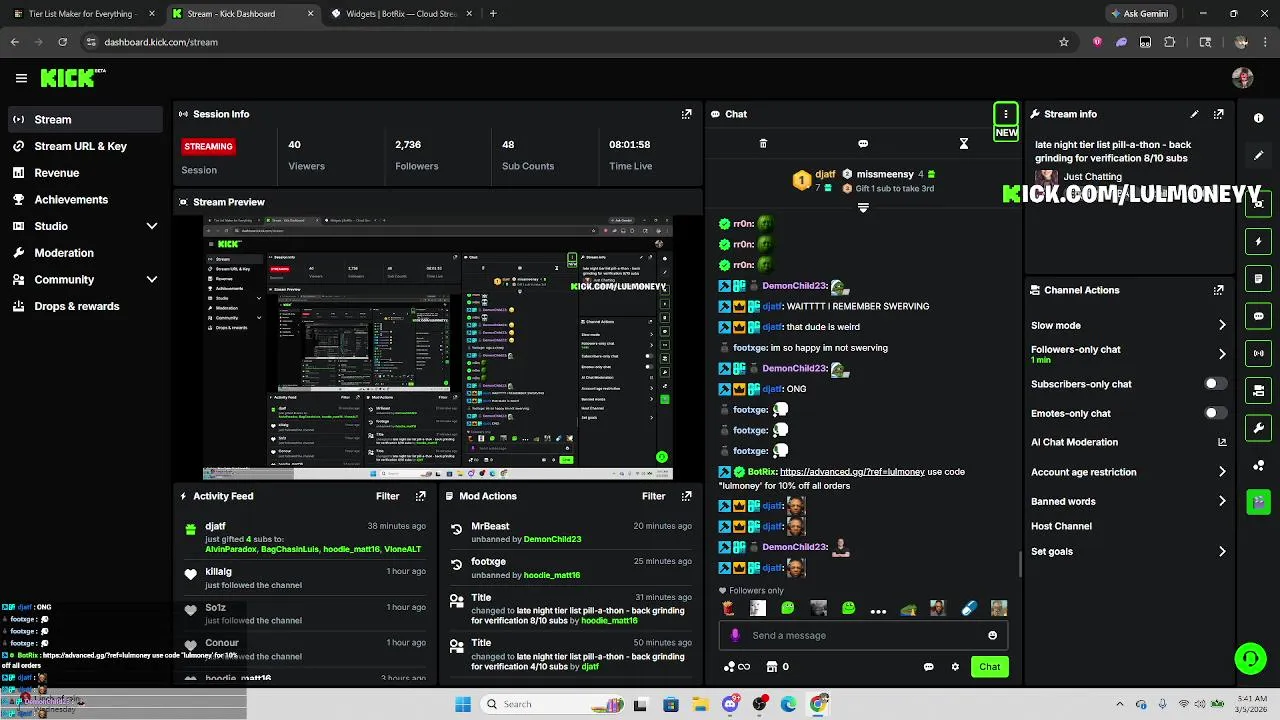
Task: Select Stream in left sidebar
Action: 84,119
